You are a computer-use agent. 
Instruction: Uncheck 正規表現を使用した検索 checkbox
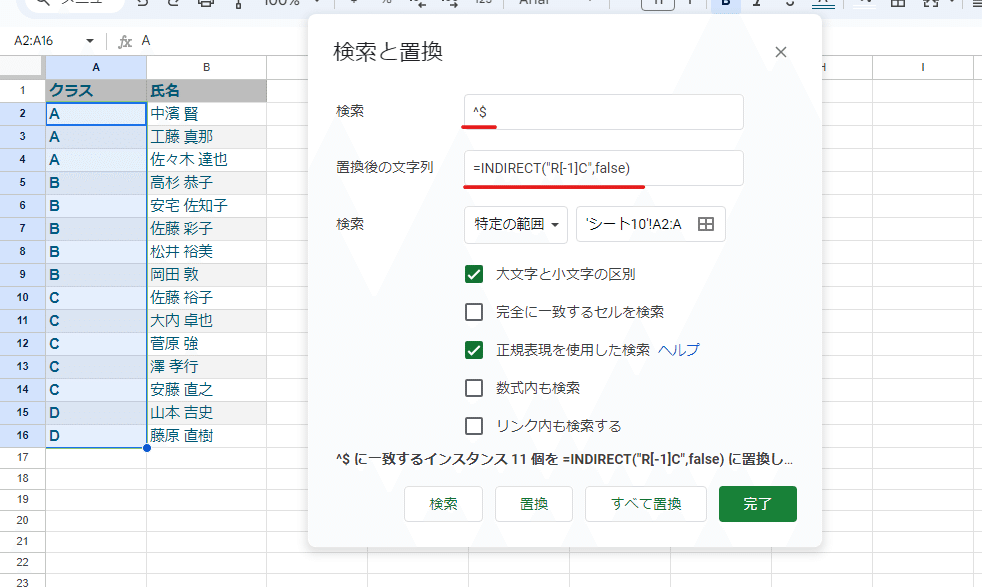click(x=474, y=350)
